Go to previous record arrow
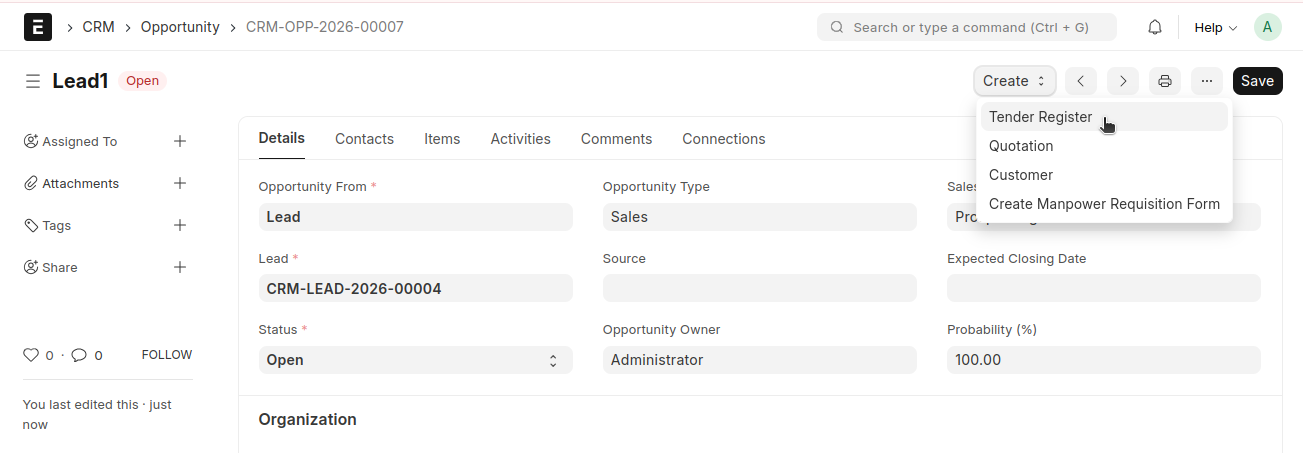The image size is (1303, 453). point(1081,81)
